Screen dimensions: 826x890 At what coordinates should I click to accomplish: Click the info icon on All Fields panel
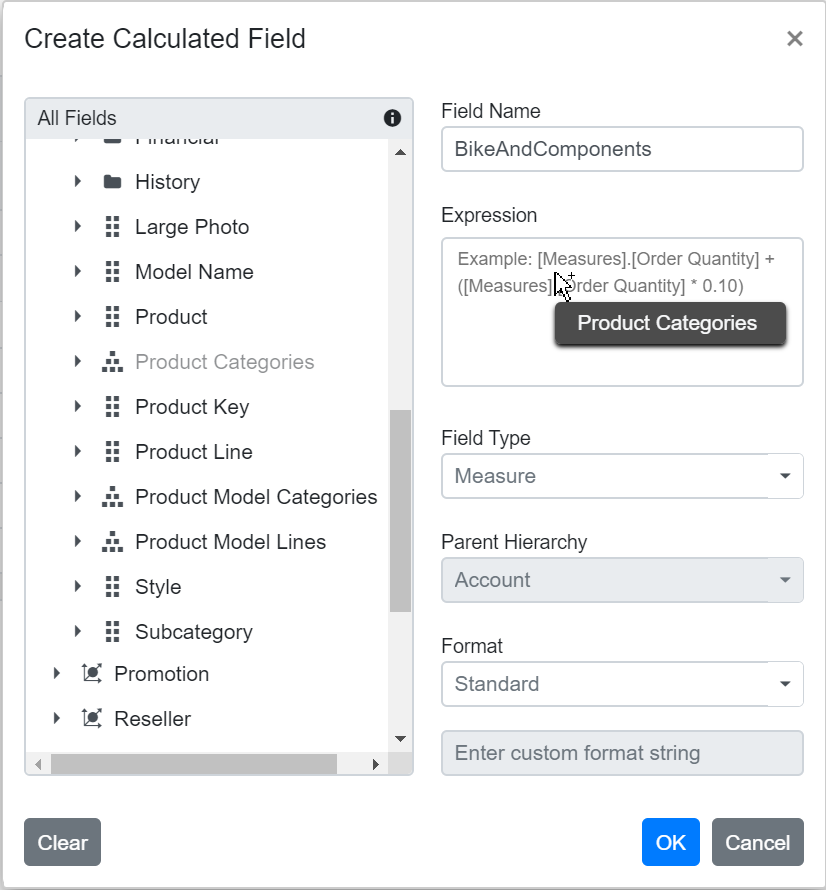[391, 117]
